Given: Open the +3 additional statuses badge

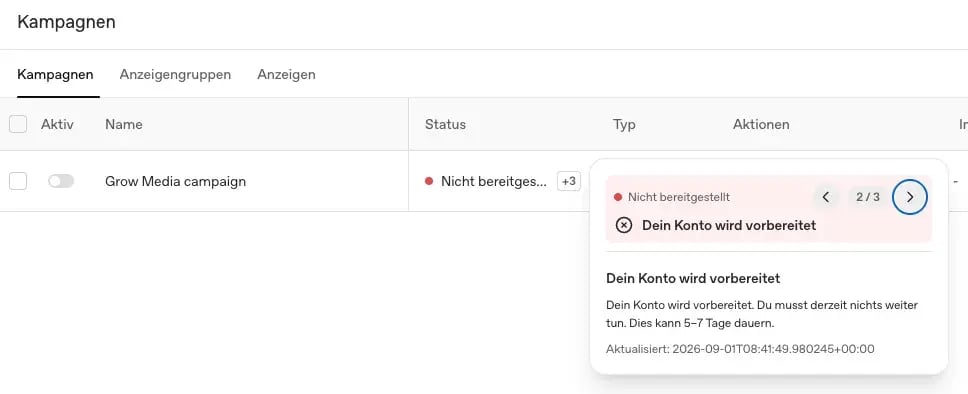Looking at the screenshot, I should click(569, 181).
